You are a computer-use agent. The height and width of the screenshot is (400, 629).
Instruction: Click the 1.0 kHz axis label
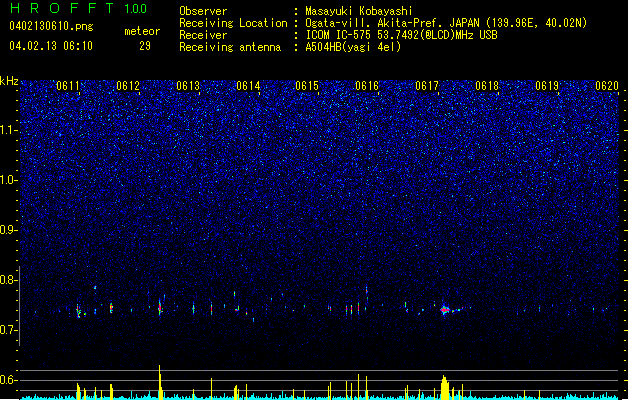[x=8, y=180]
